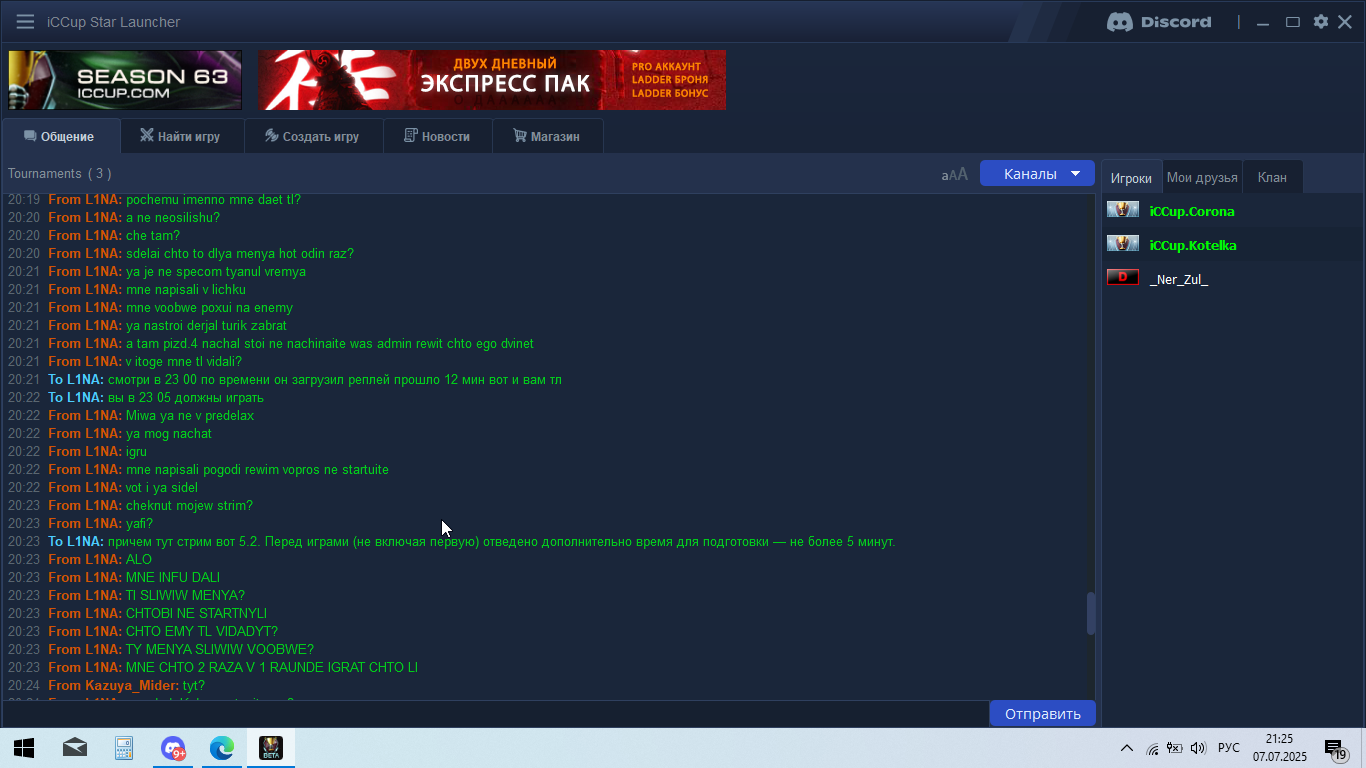Change chat font size with the aAA icon
Viewport: 1366px width, 768px height.
(955, 174)
